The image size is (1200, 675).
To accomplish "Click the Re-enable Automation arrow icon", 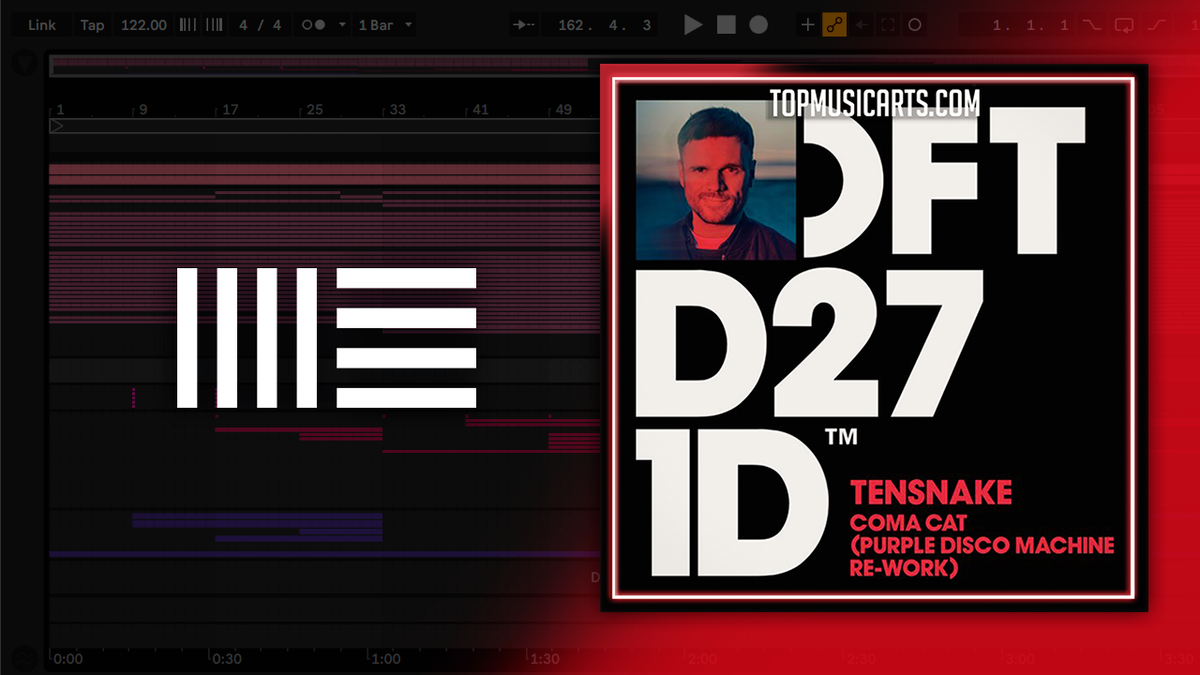I will pos(861,25).
